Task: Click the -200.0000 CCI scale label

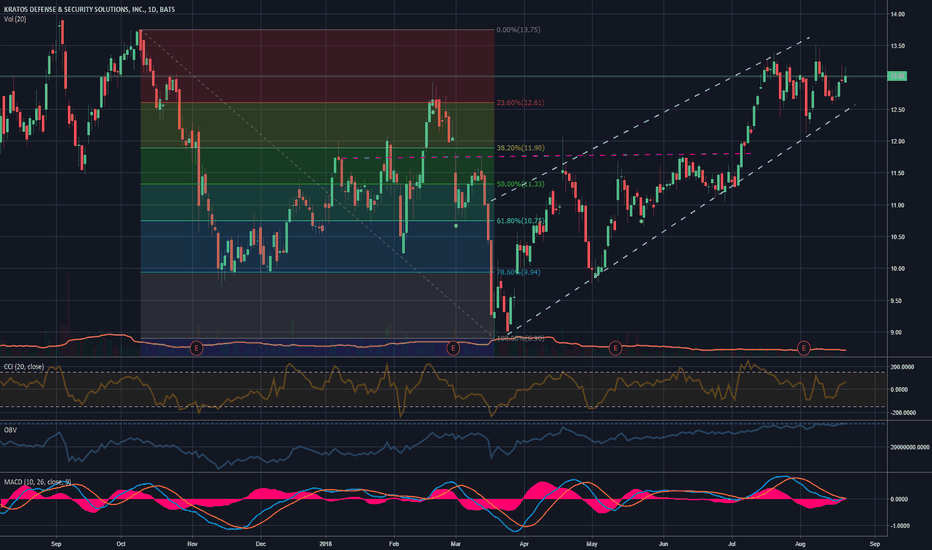Action: (x=902, y=413)
